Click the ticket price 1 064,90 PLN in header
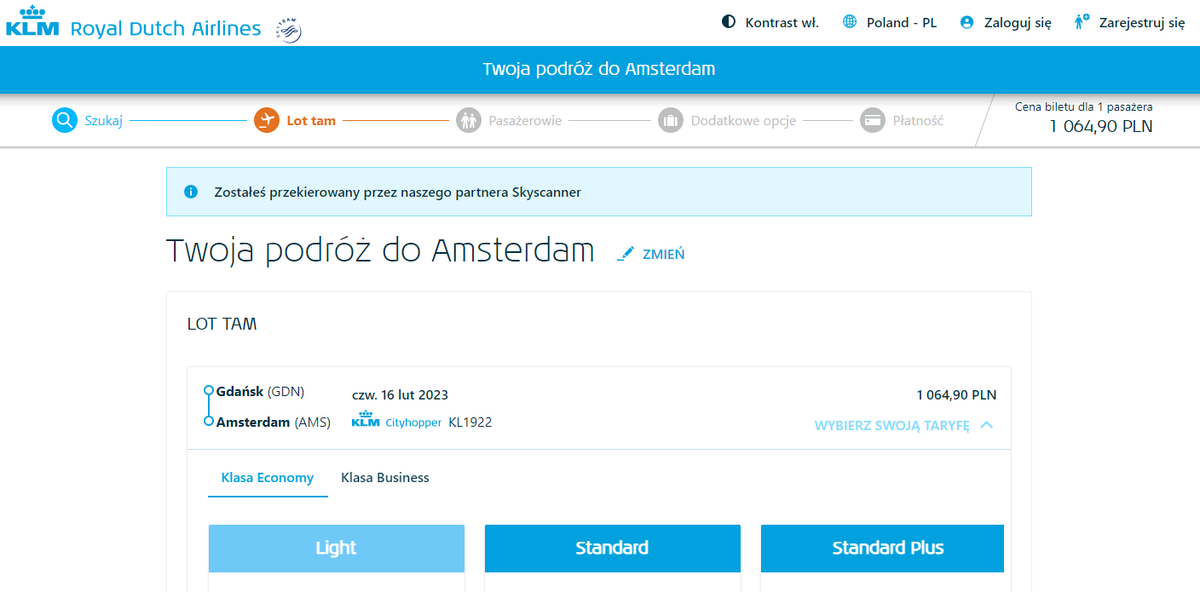This screenshot has height=592, width=1200. coord(1101,126)
